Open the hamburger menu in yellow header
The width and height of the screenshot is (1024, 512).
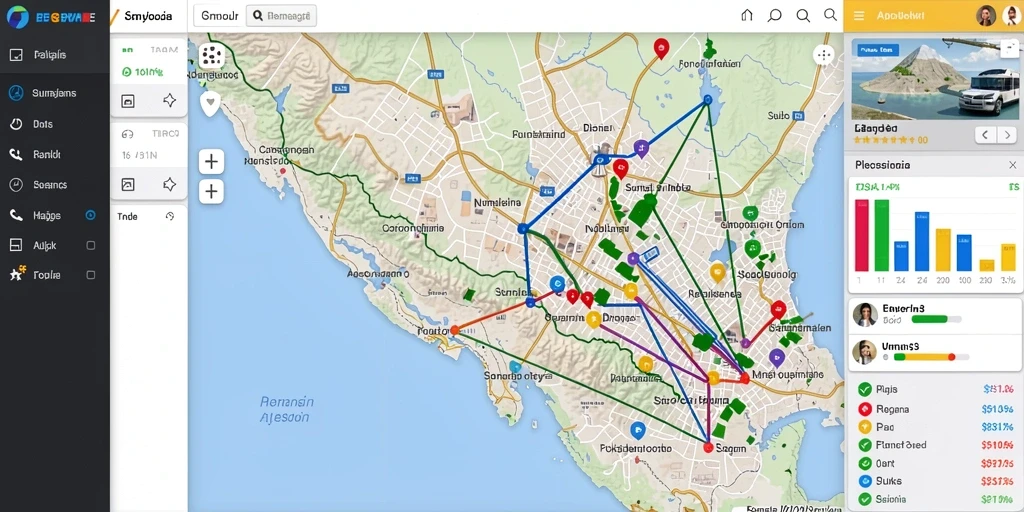(859, 16)
